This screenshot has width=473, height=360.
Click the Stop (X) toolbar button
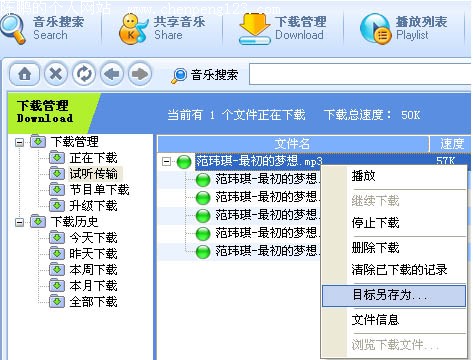56,74
